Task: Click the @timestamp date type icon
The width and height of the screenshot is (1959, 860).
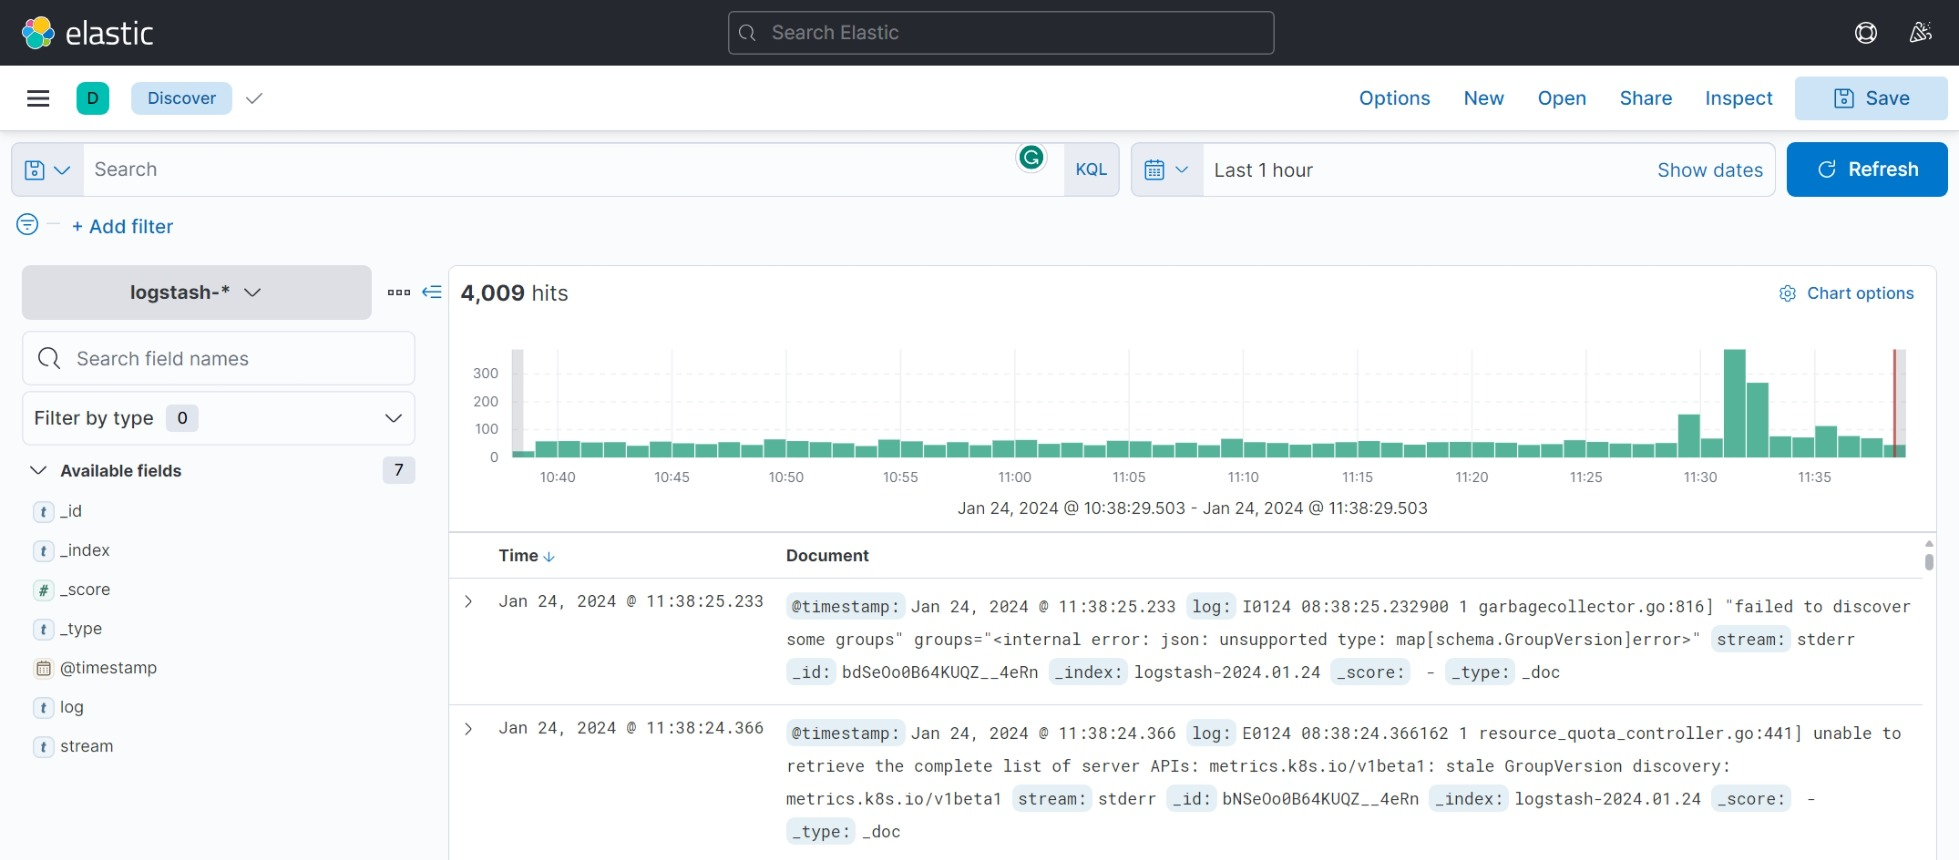Action: point(43,668)
